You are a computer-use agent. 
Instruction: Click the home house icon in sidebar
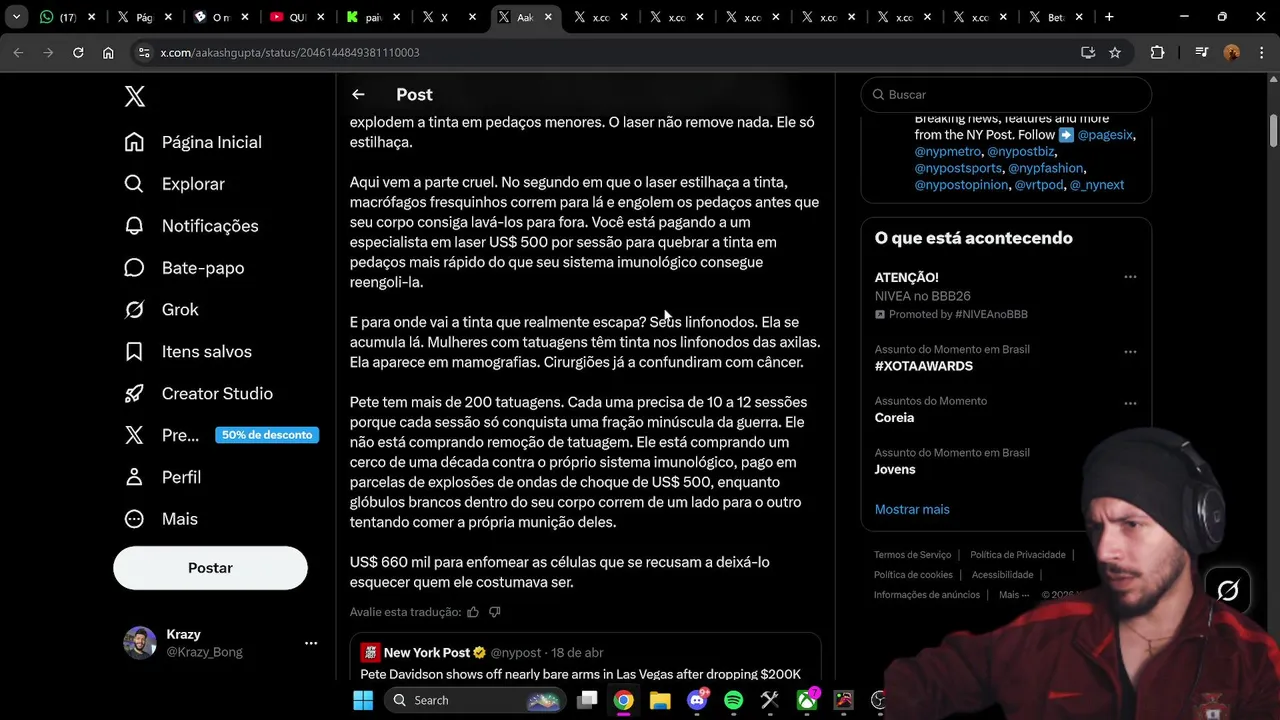(134, 142)
